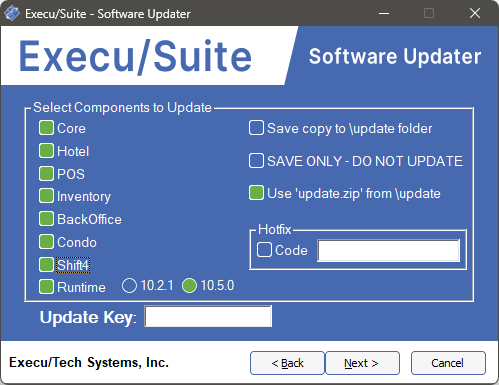Toggle the Runtime checkbox
The width and height of the screenshot is (499, 385).
click(46, 287)
